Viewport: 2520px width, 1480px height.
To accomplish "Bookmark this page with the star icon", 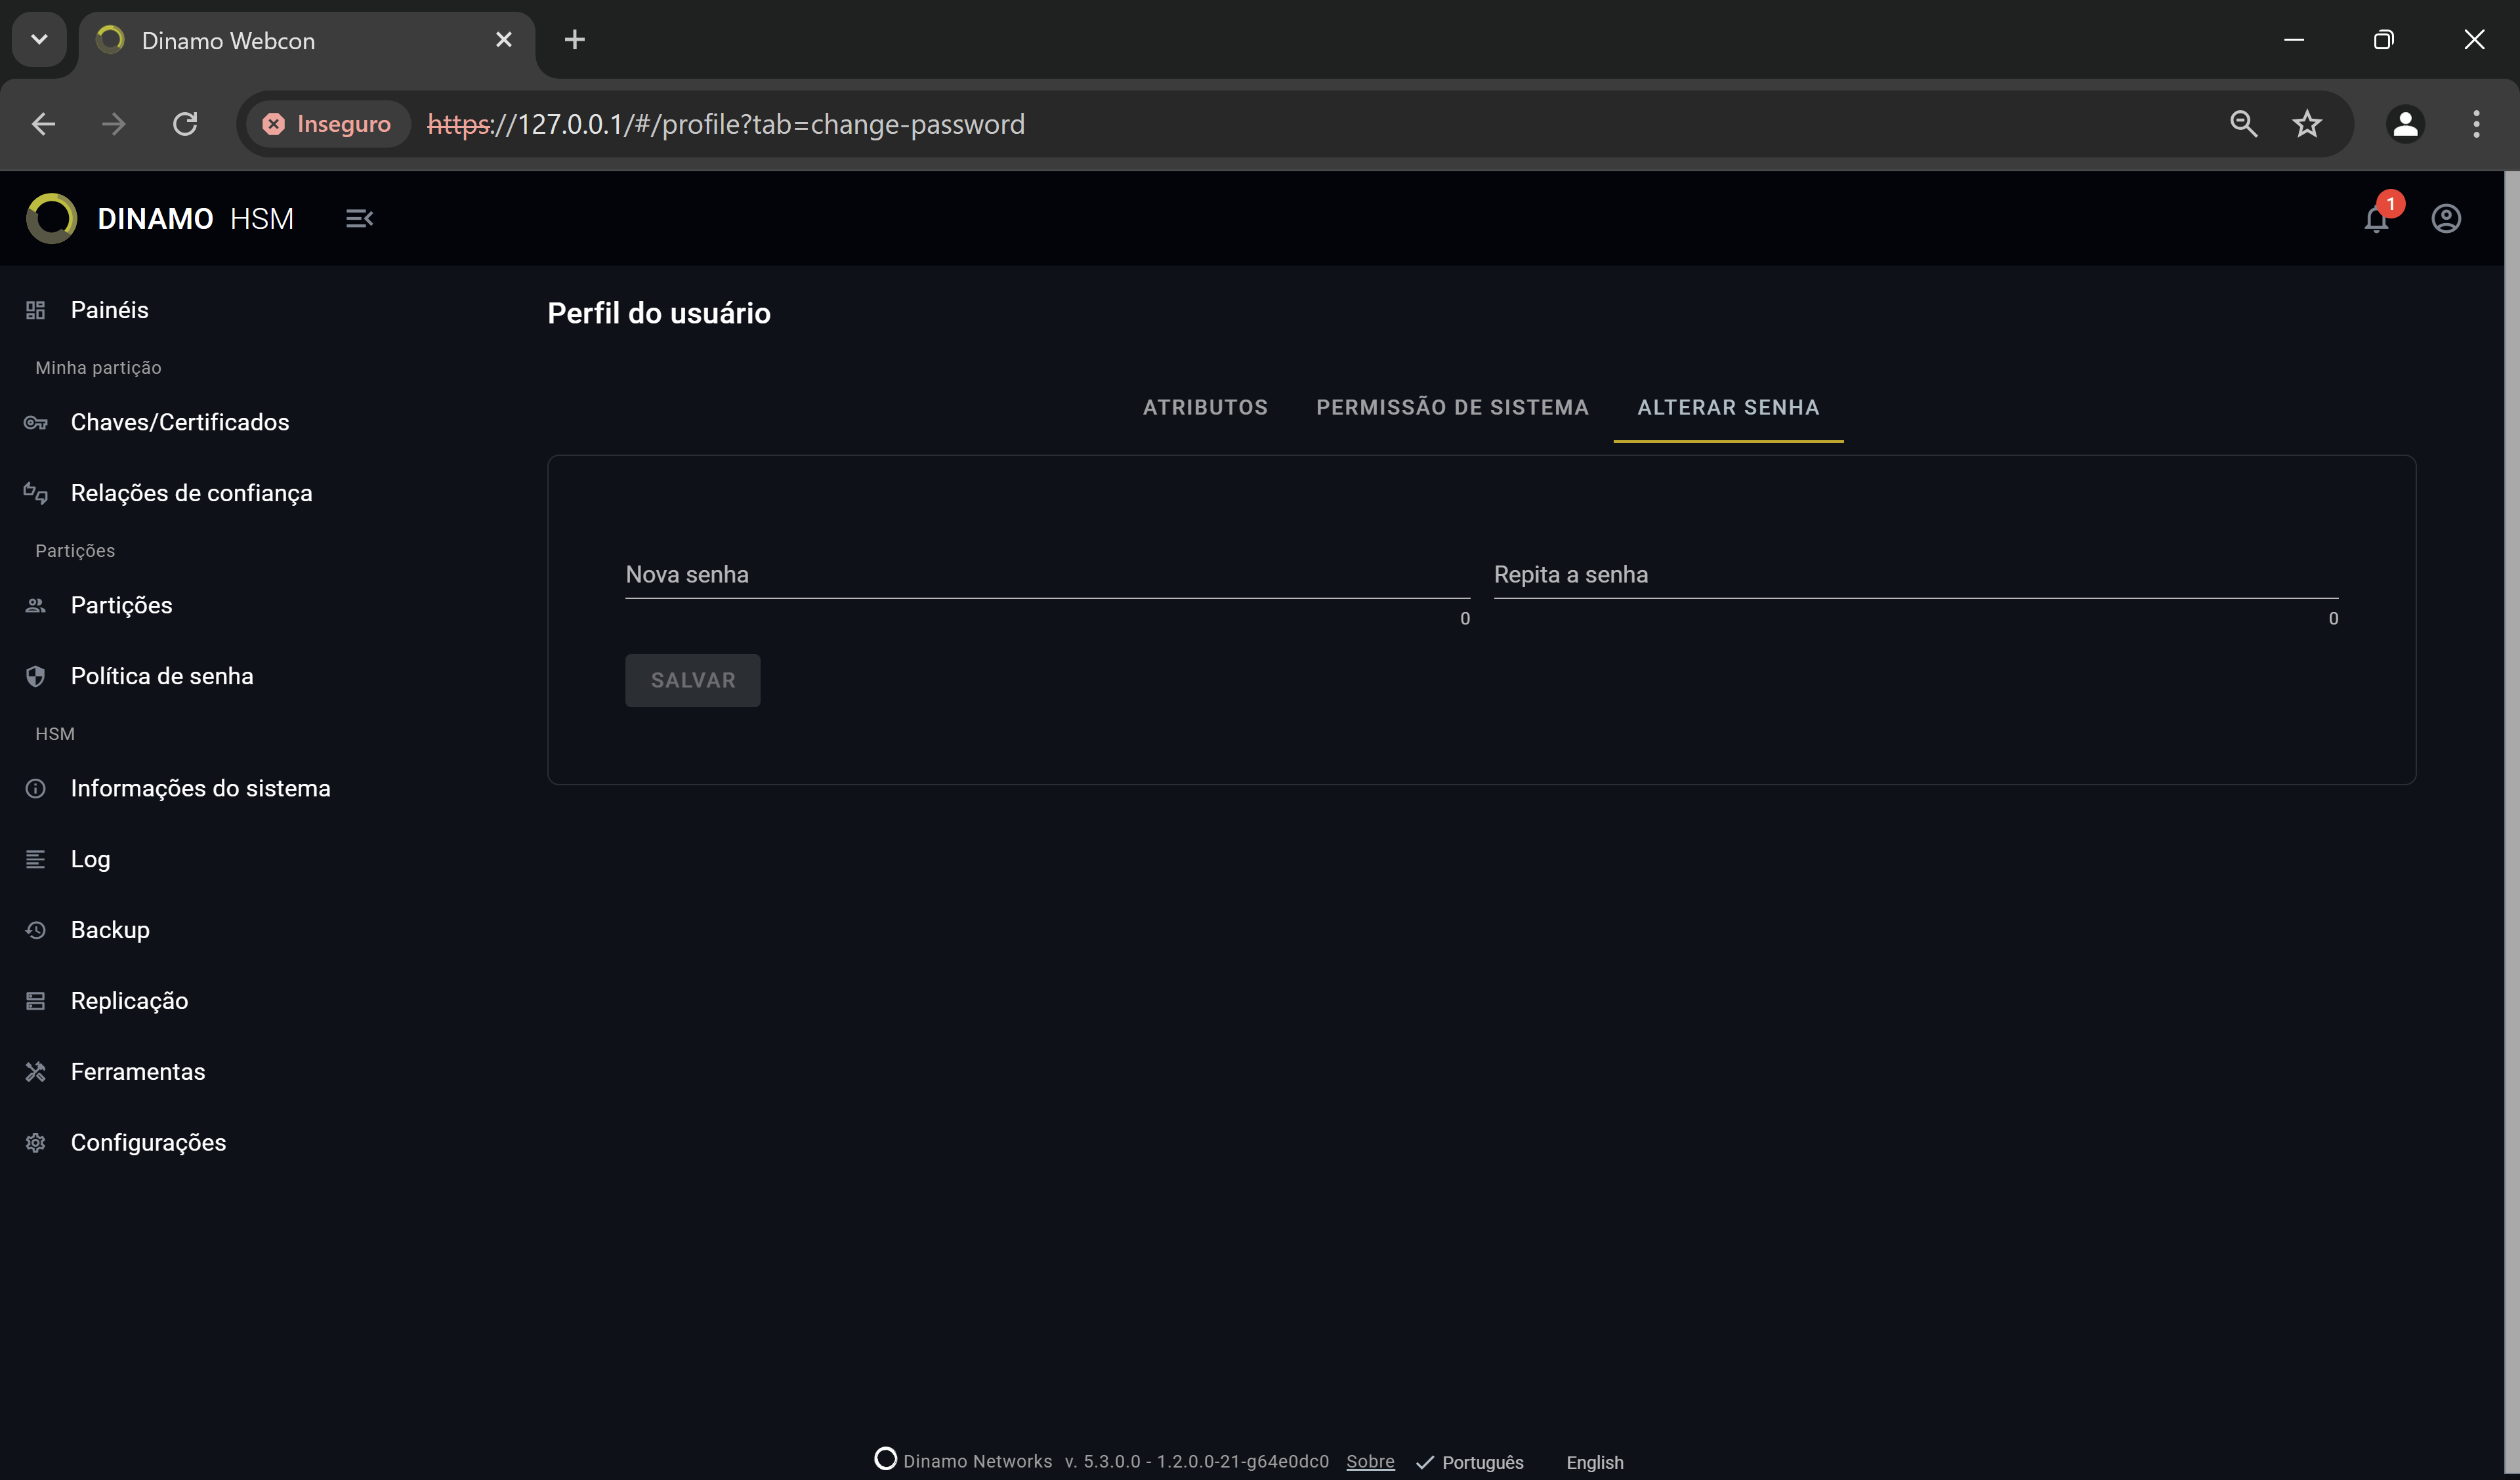I will 2306,124.
